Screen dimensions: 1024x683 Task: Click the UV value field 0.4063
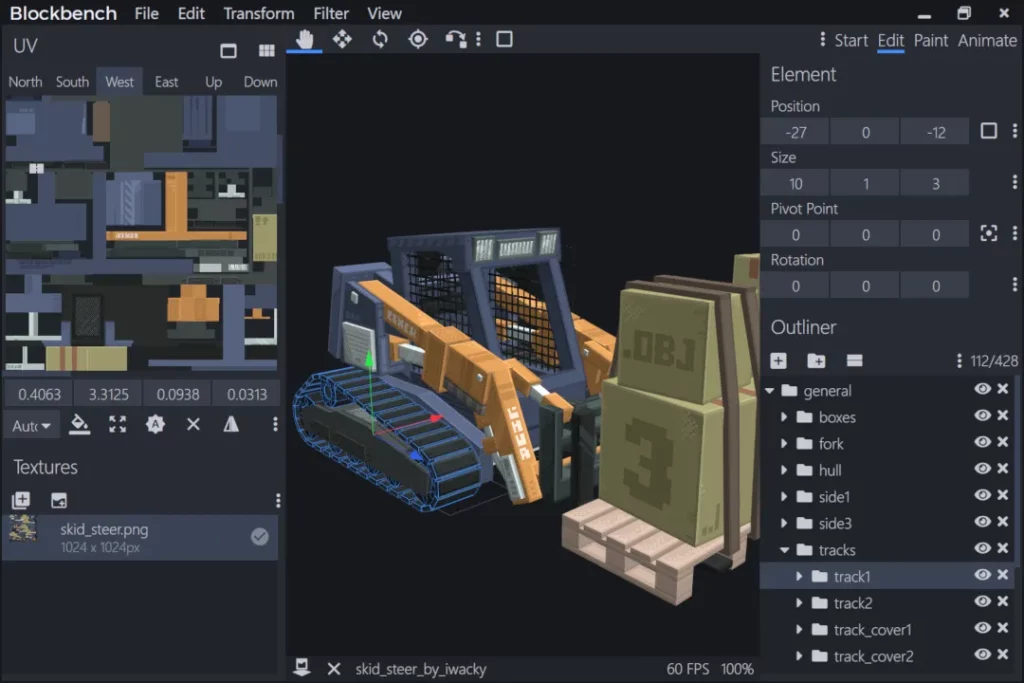pyautogui.click(x=39, y=394)
